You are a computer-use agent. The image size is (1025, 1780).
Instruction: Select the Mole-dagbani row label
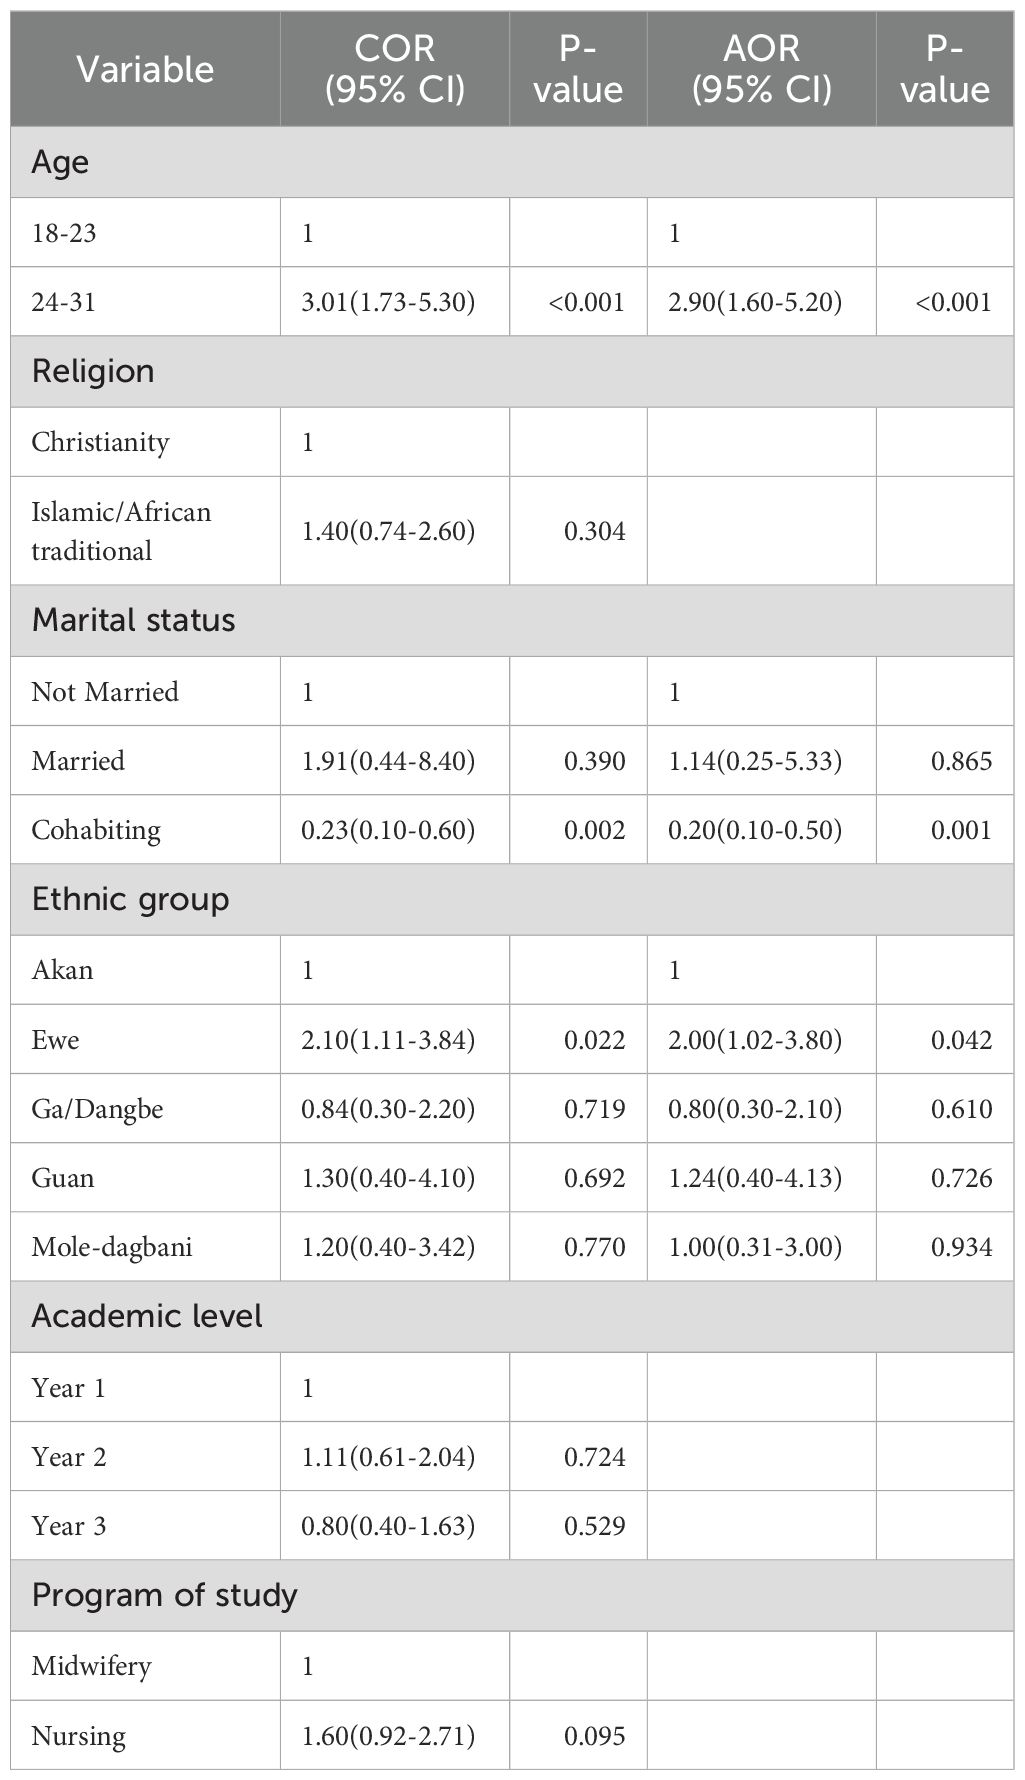coord(112,1247)
